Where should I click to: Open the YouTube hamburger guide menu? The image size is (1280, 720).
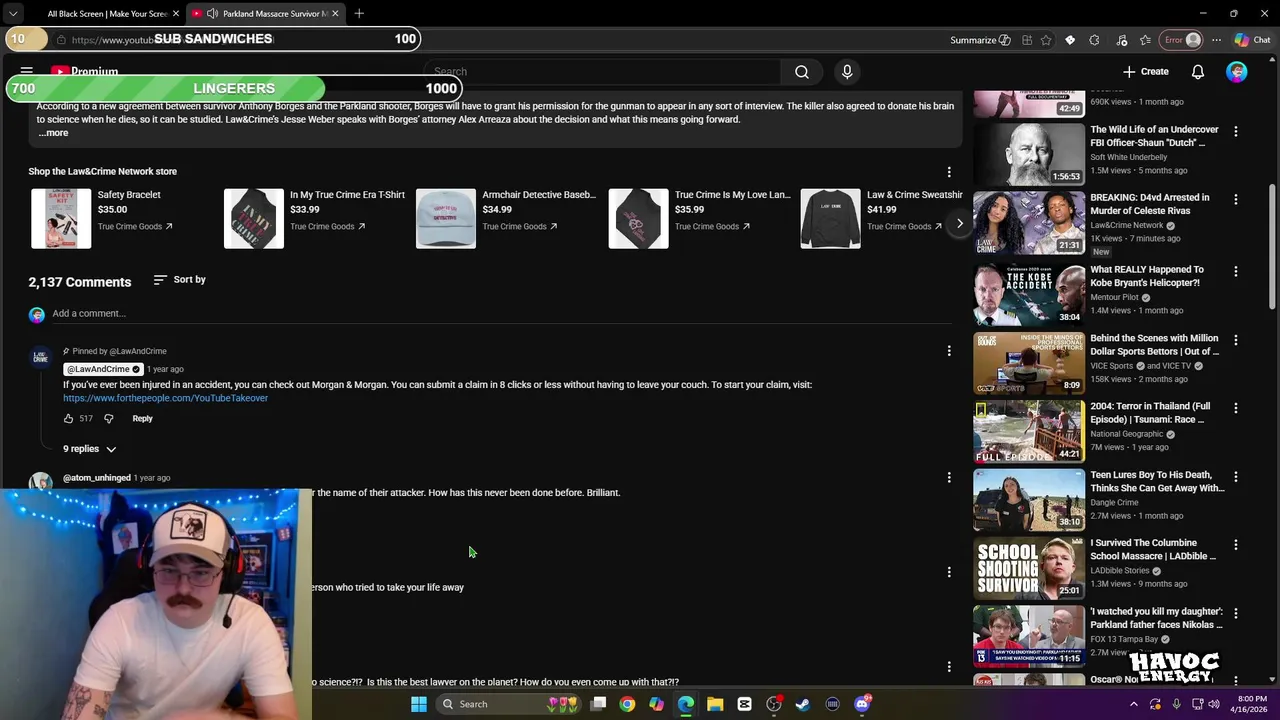pyautogui.click(x=27, y=72)
